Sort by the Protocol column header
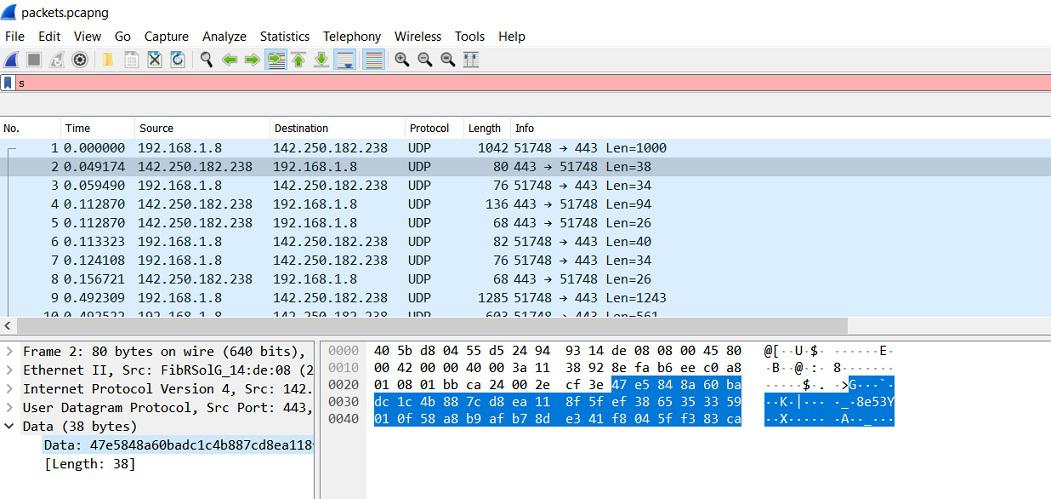 tap(434, 128)
